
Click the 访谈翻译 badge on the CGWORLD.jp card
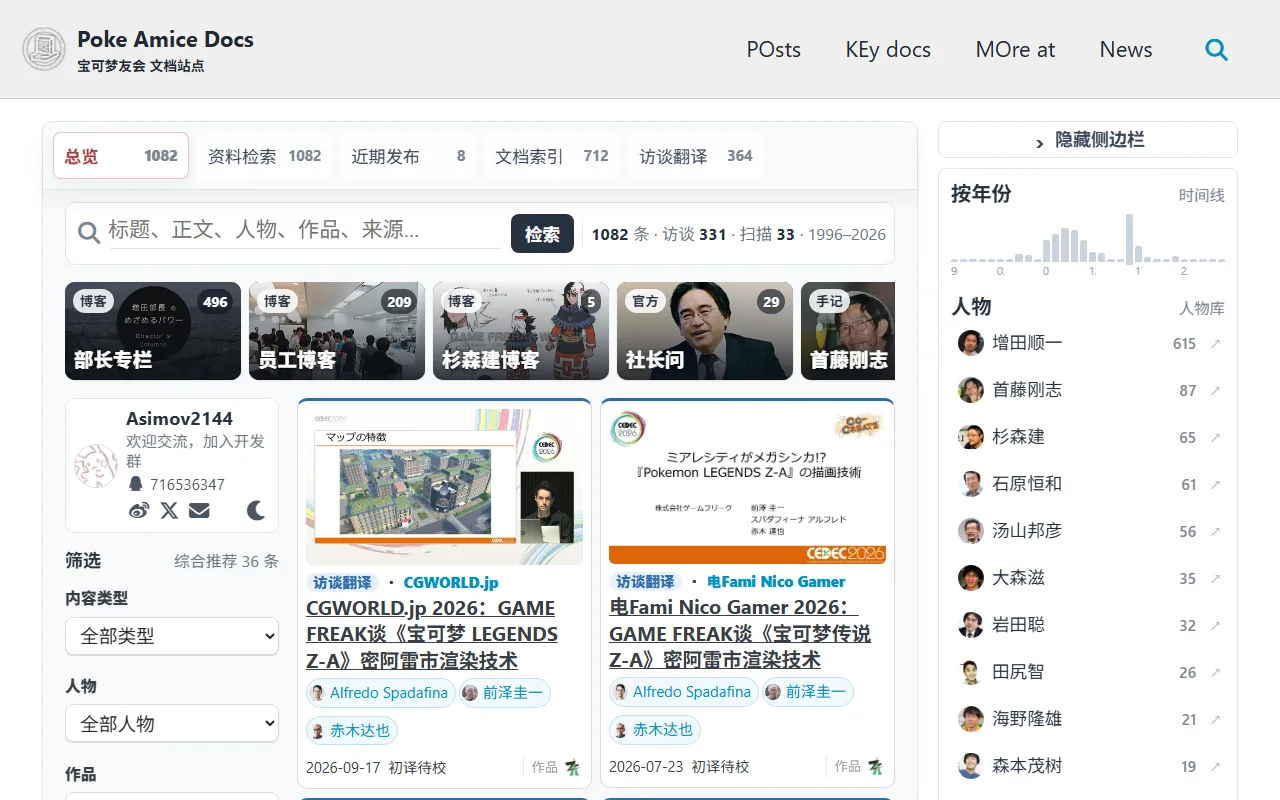342,582
